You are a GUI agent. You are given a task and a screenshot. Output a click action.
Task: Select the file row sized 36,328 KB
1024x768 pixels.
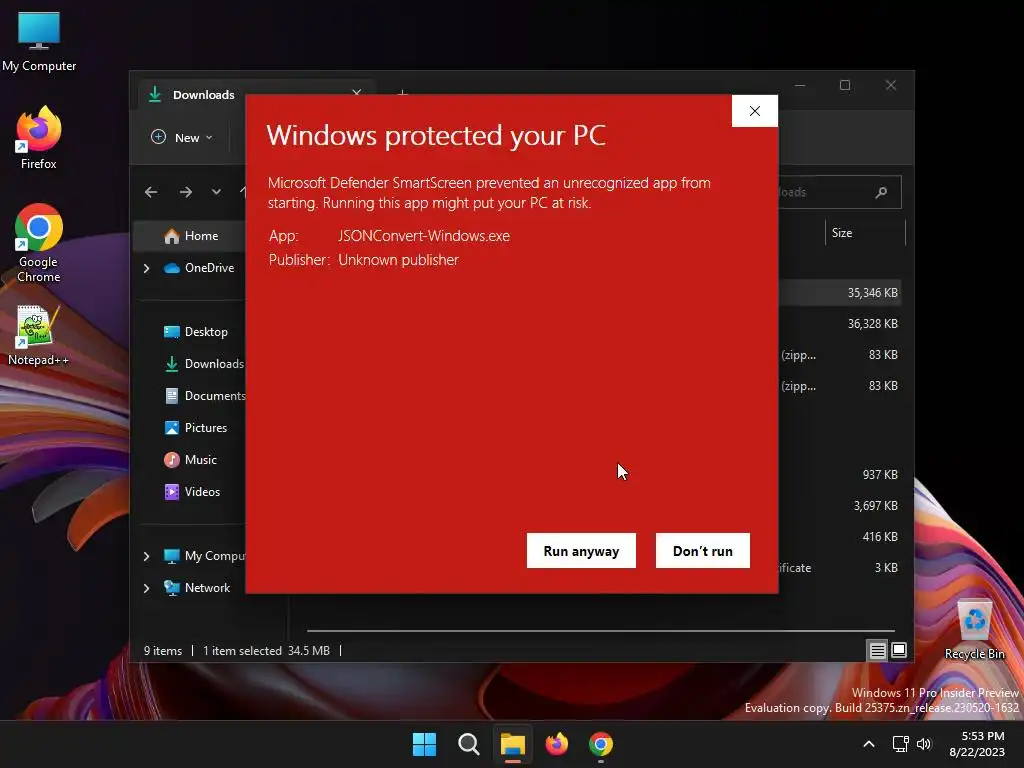[841, 324]
